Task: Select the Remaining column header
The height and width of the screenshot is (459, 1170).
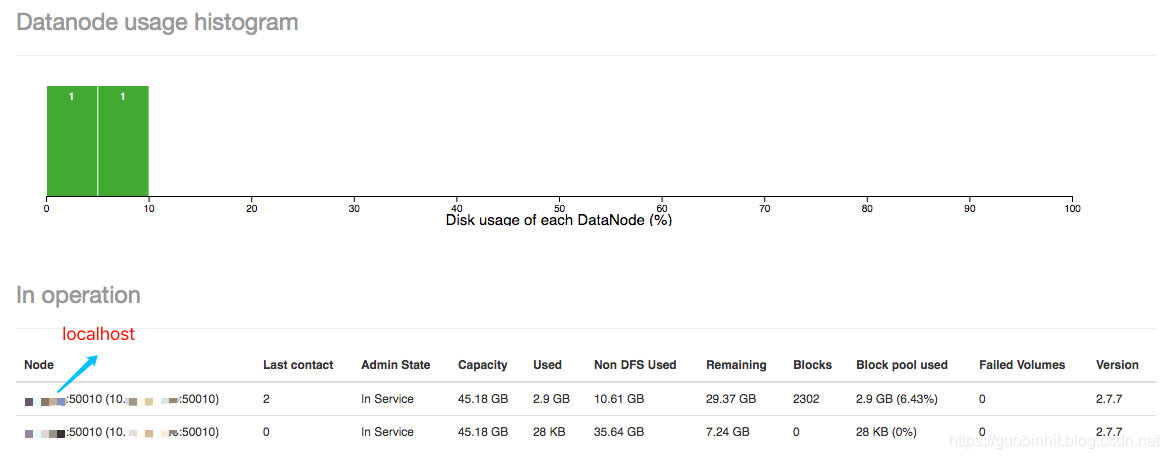Action: (736, 365)
